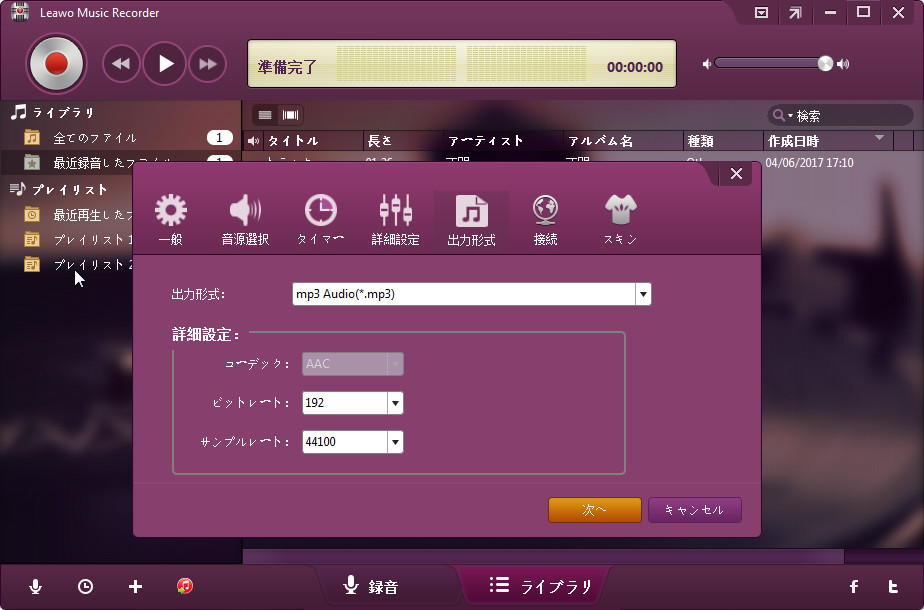Open the title bar dropdown menu icon
The image size is (924, 610).
pos(761,12)
